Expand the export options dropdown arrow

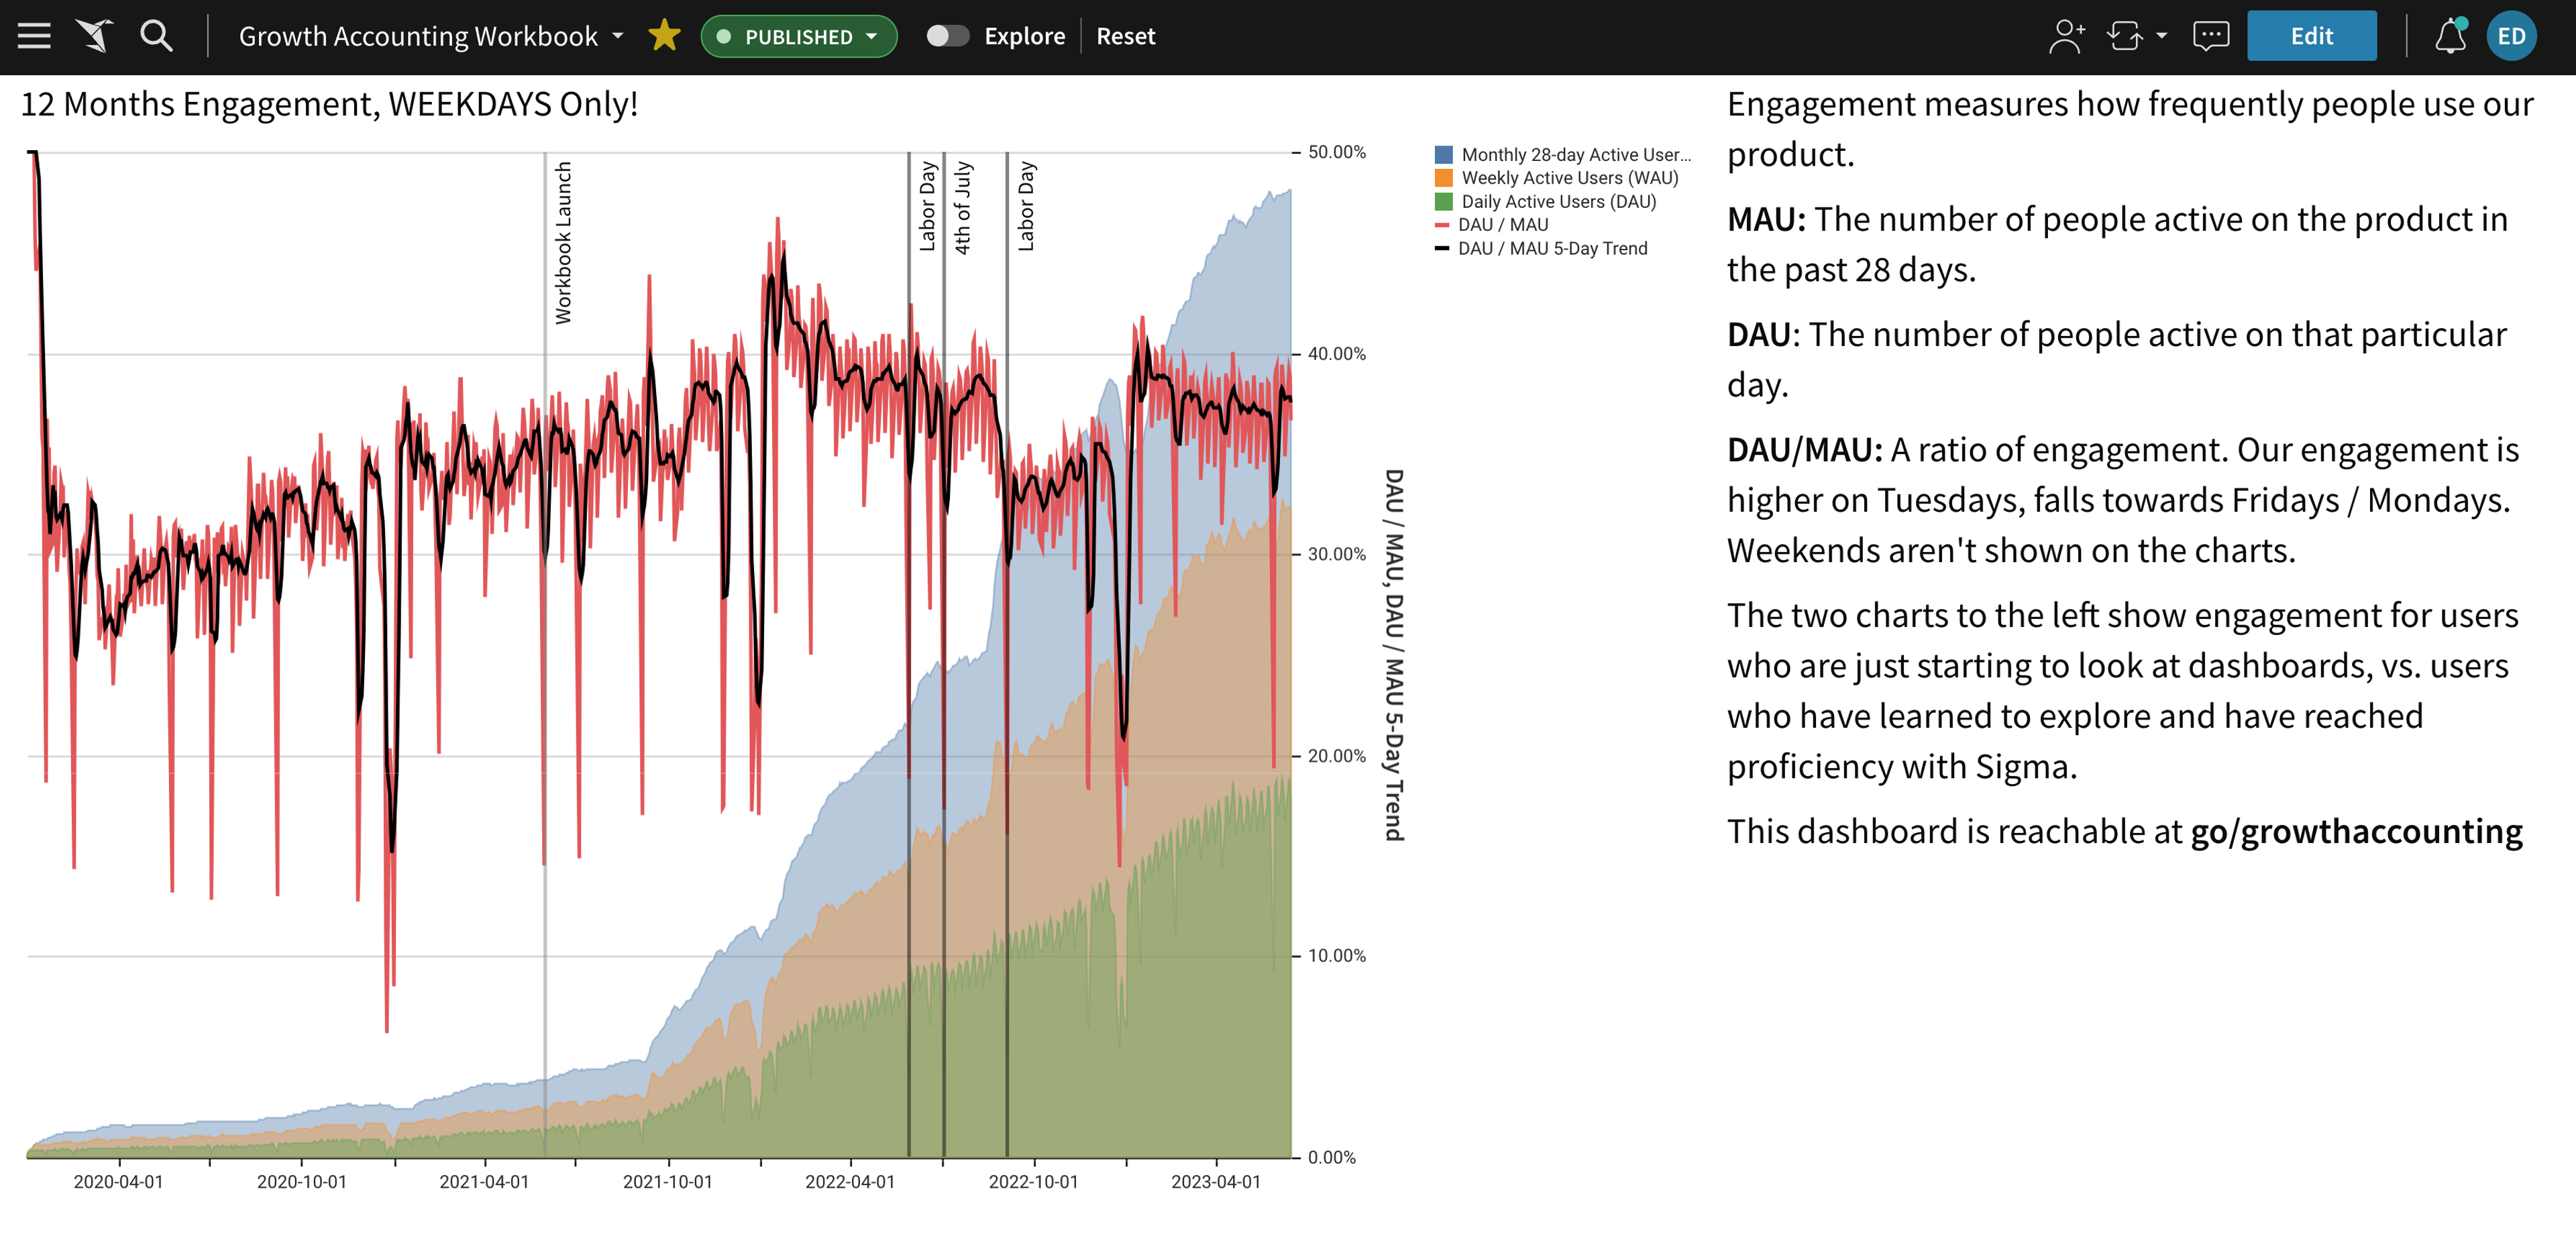point(2162,36)
